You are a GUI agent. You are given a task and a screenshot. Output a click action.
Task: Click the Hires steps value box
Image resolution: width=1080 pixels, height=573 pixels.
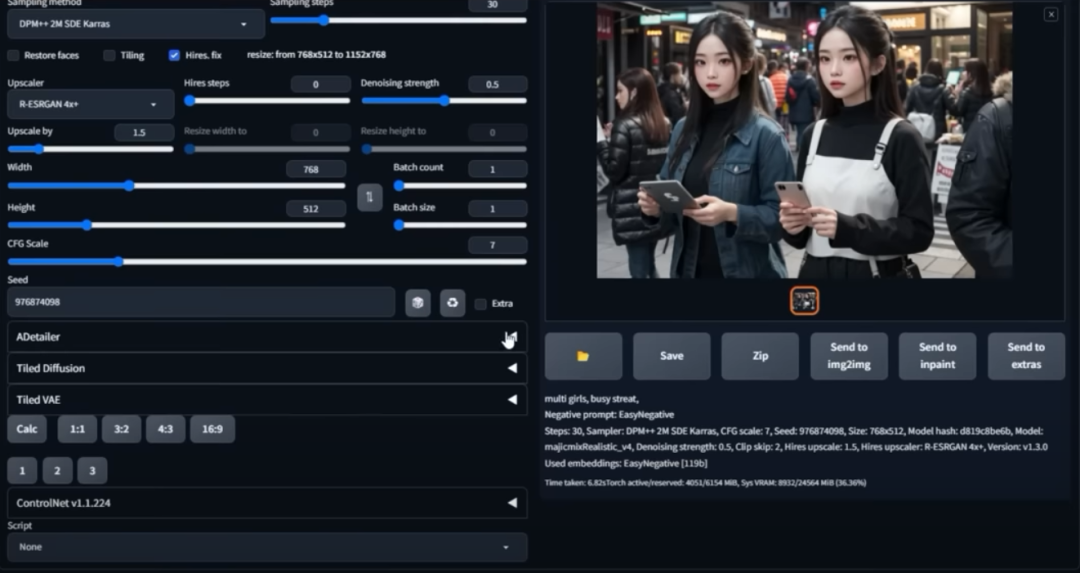tap(321, 85)
